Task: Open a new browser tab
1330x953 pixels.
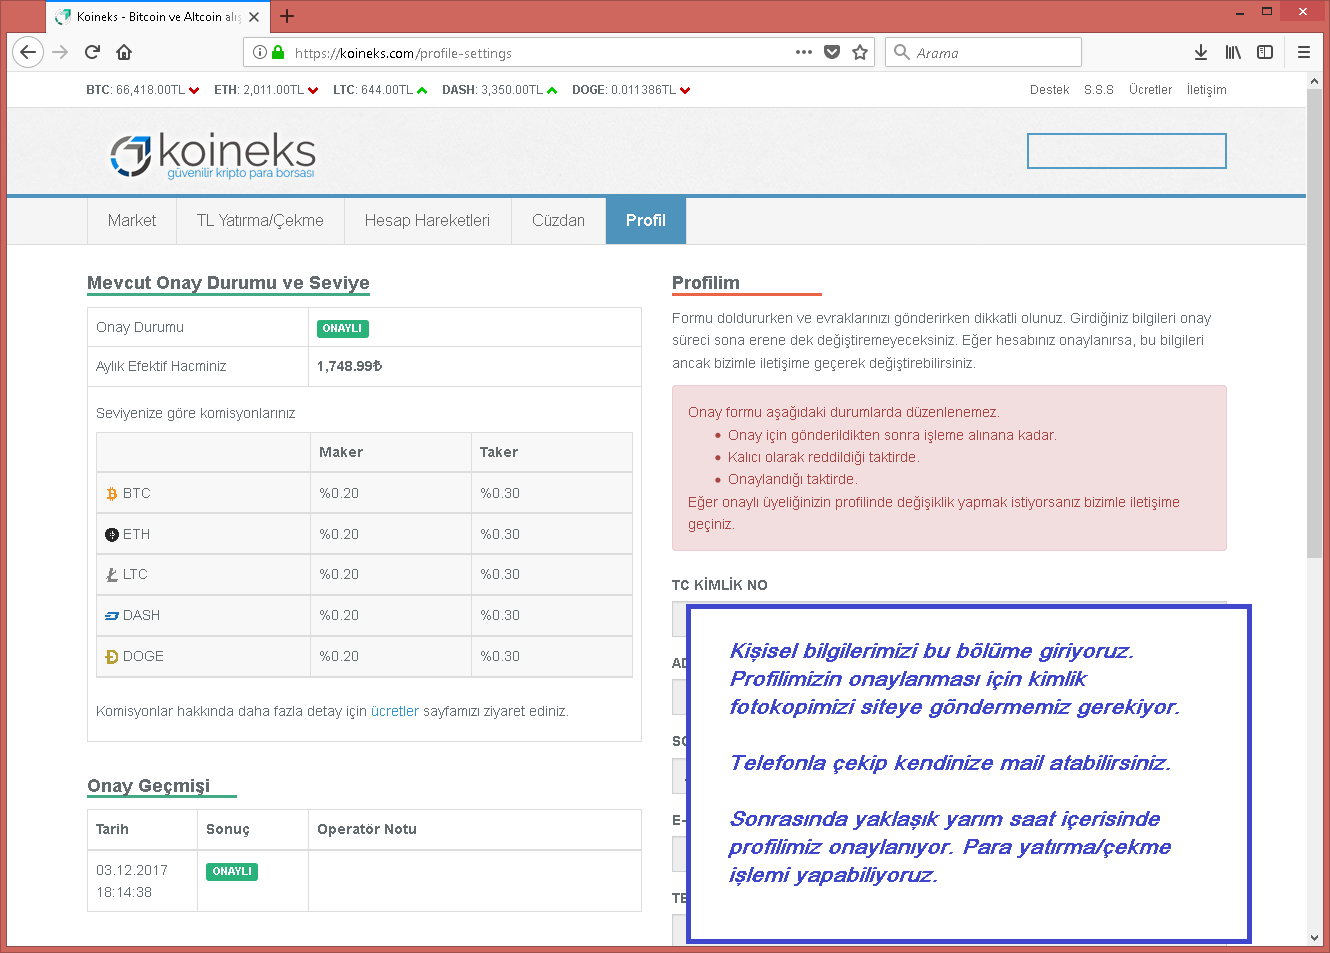Action: (287, 16)
